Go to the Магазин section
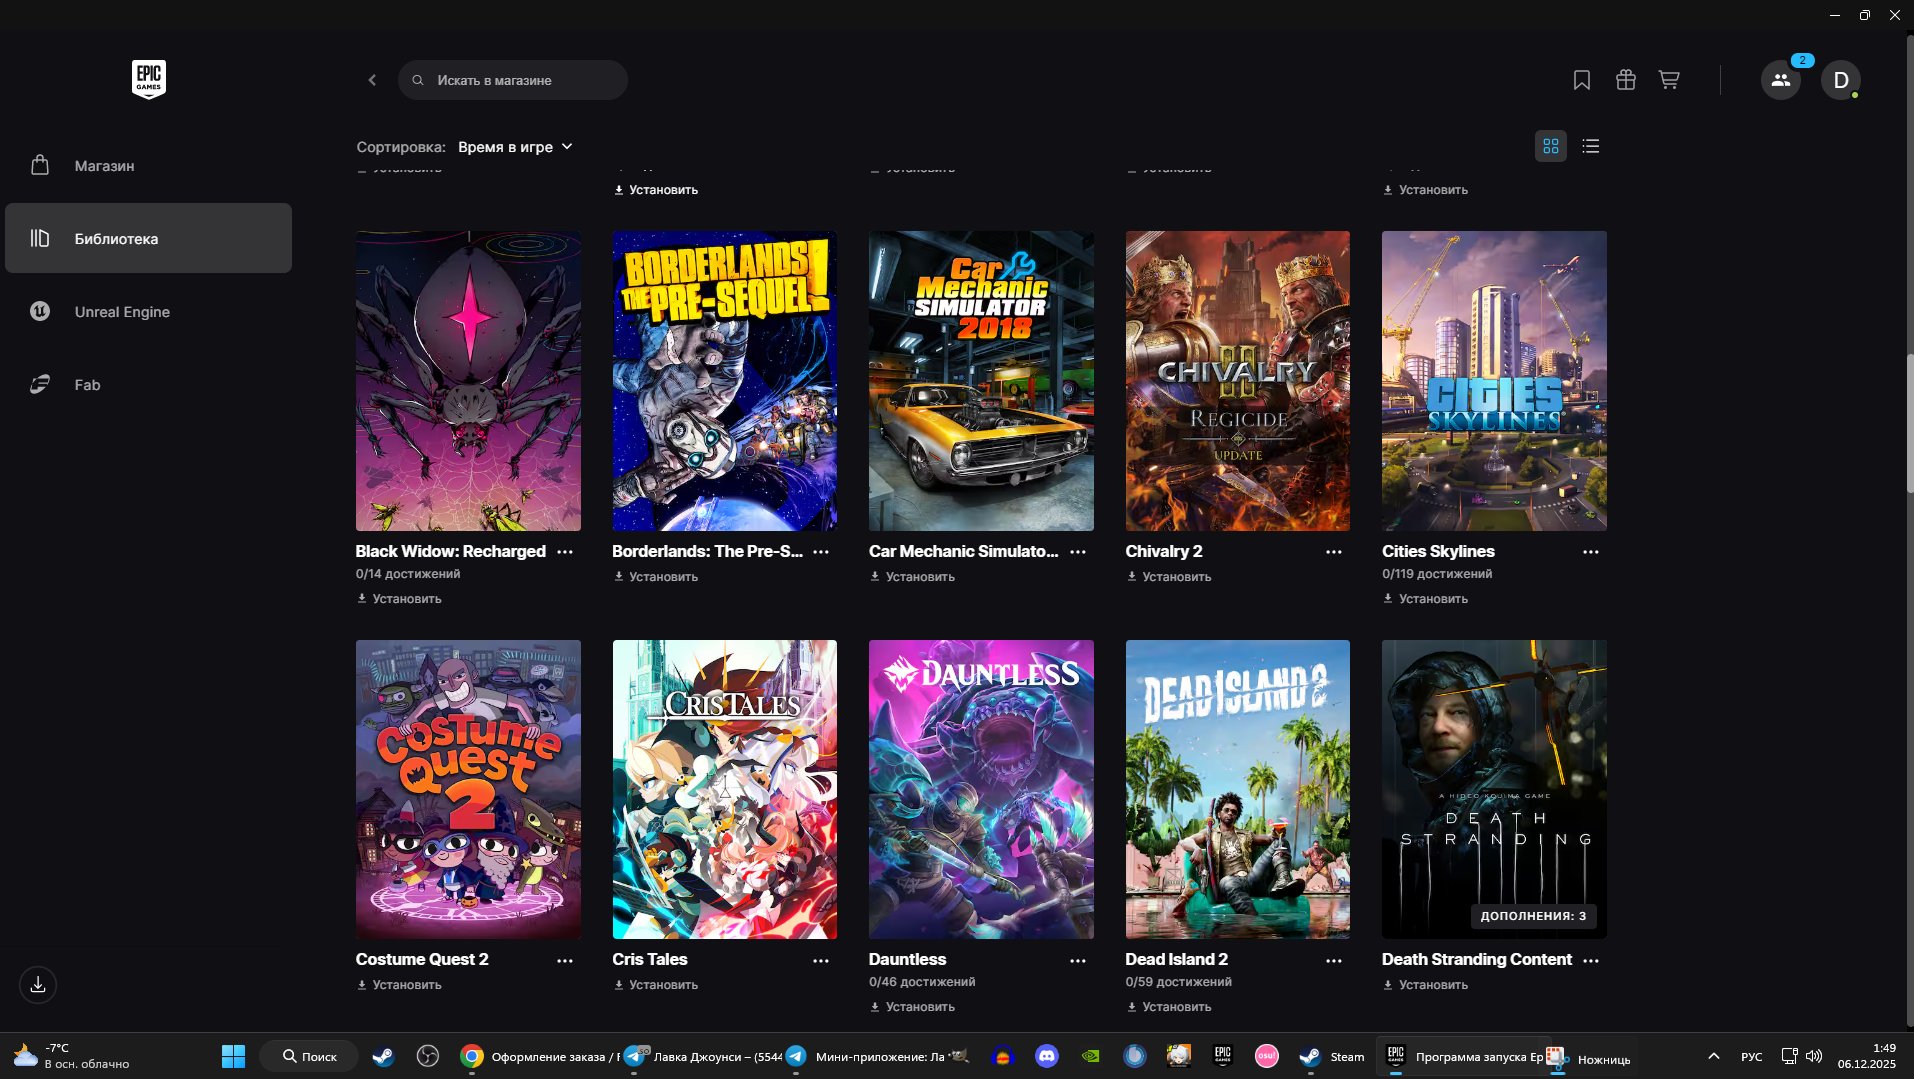1914x1079 pixels. point(104,165)
